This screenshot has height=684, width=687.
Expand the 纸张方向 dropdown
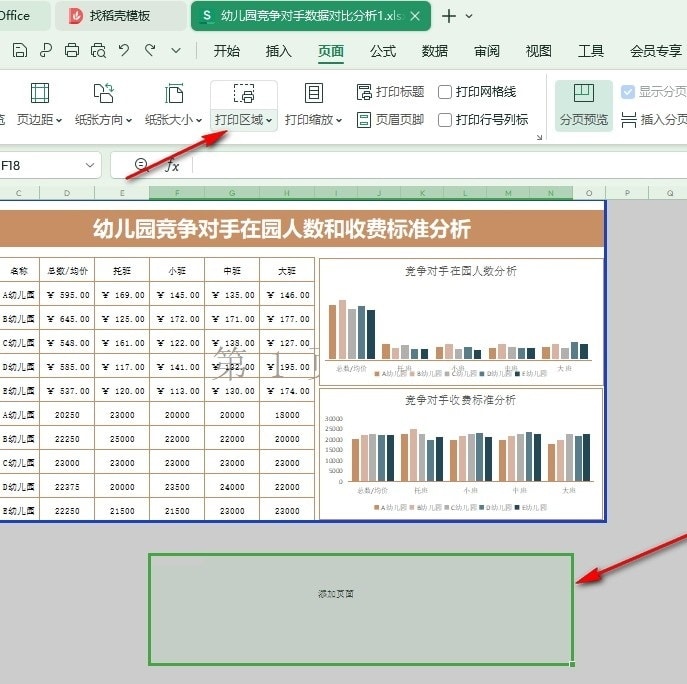pos(103,120)
